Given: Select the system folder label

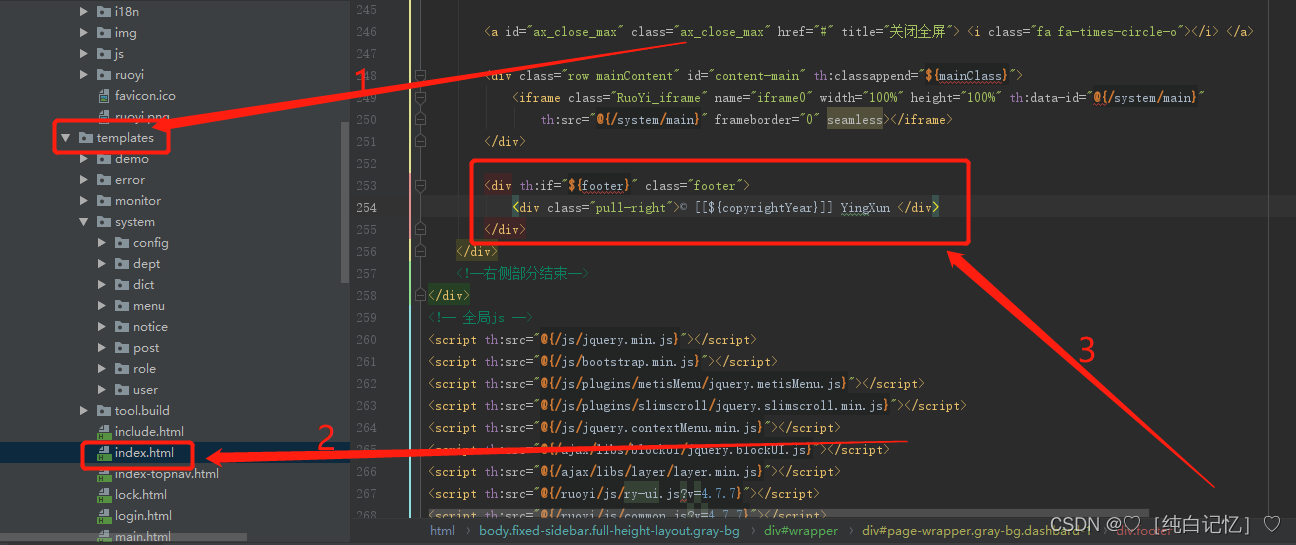Looking at the screenshot, I should pos(135,222).
